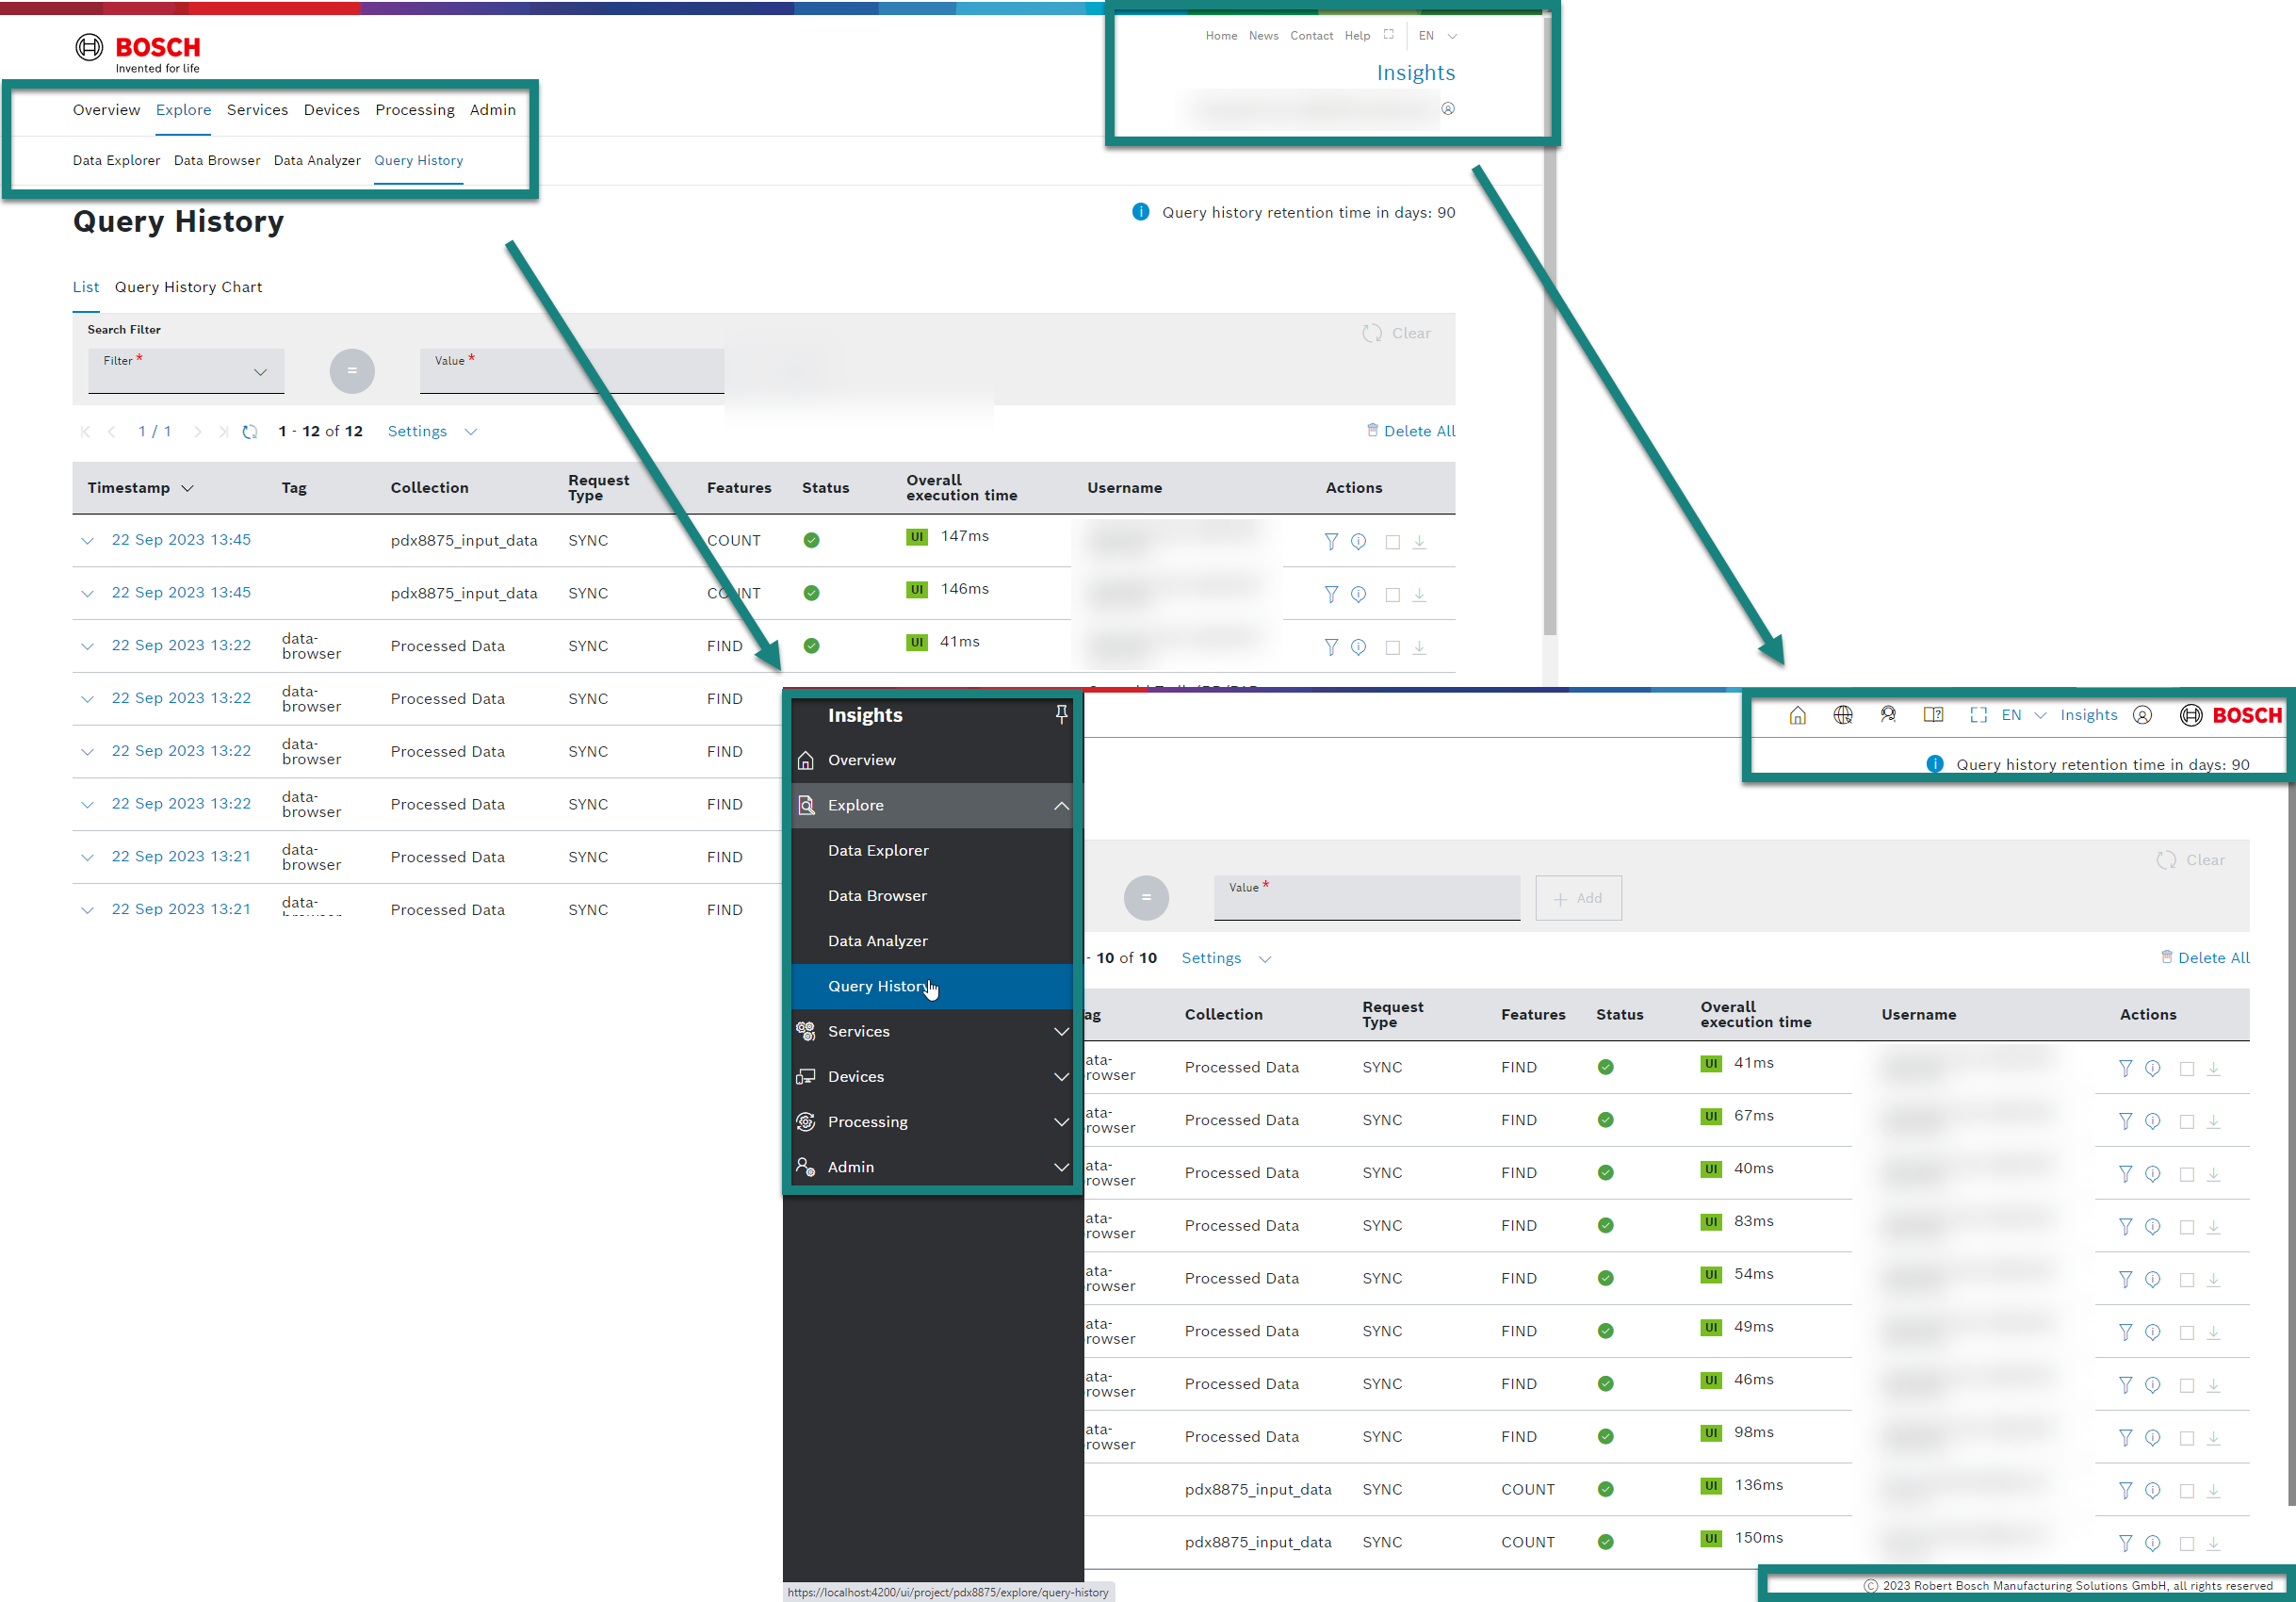The width and height of the screenshot is (2296, 1602).
Task: Tick checkbox in first 13:45 query row
Action: pyautogui.click(x=1392, y=542)
